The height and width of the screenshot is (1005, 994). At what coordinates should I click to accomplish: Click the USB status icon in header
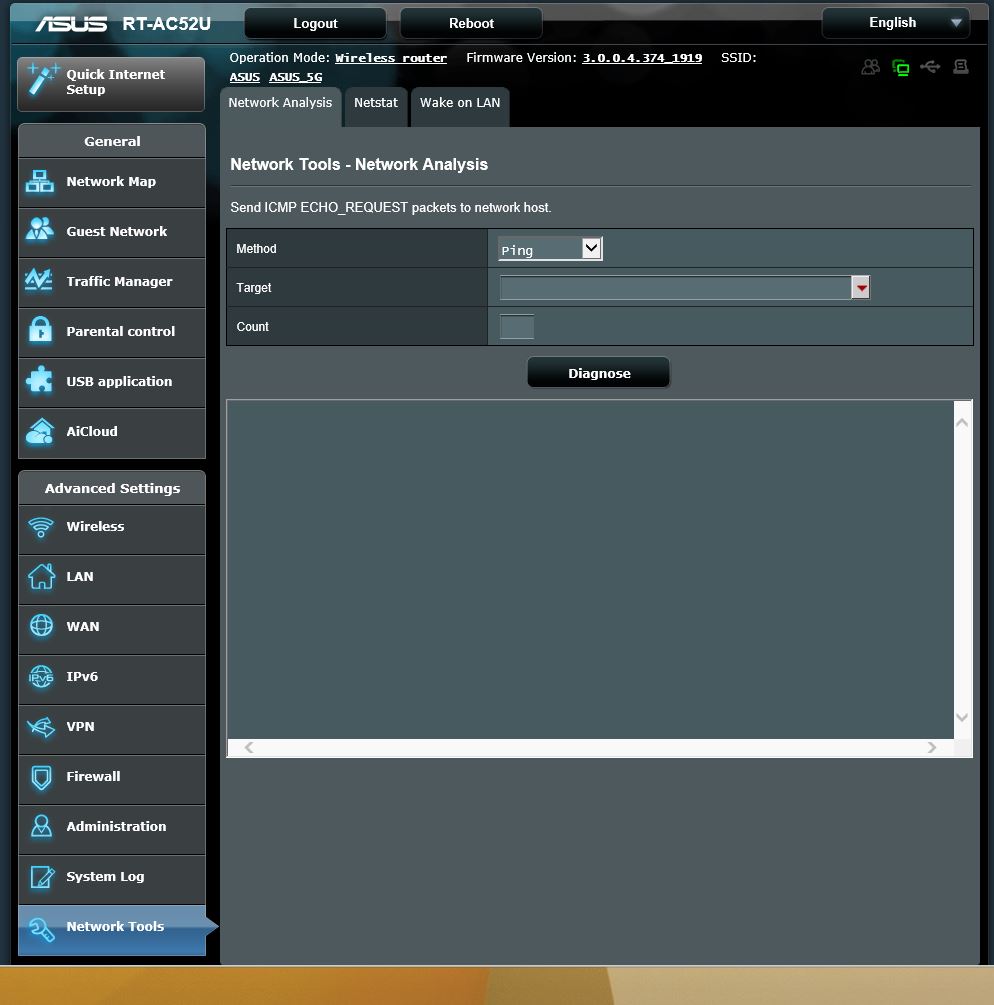click(930, 67)
